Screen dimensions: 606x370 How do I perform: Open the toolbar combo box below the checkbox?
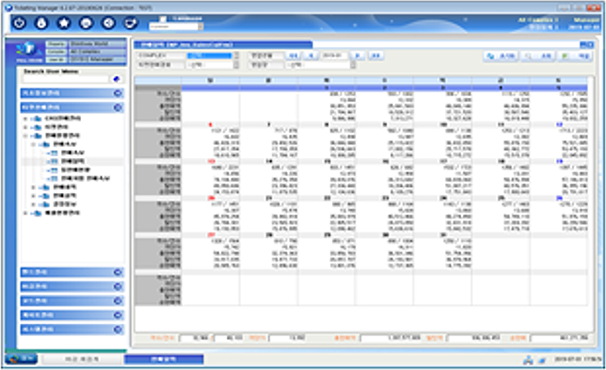(x=176, y=27)
